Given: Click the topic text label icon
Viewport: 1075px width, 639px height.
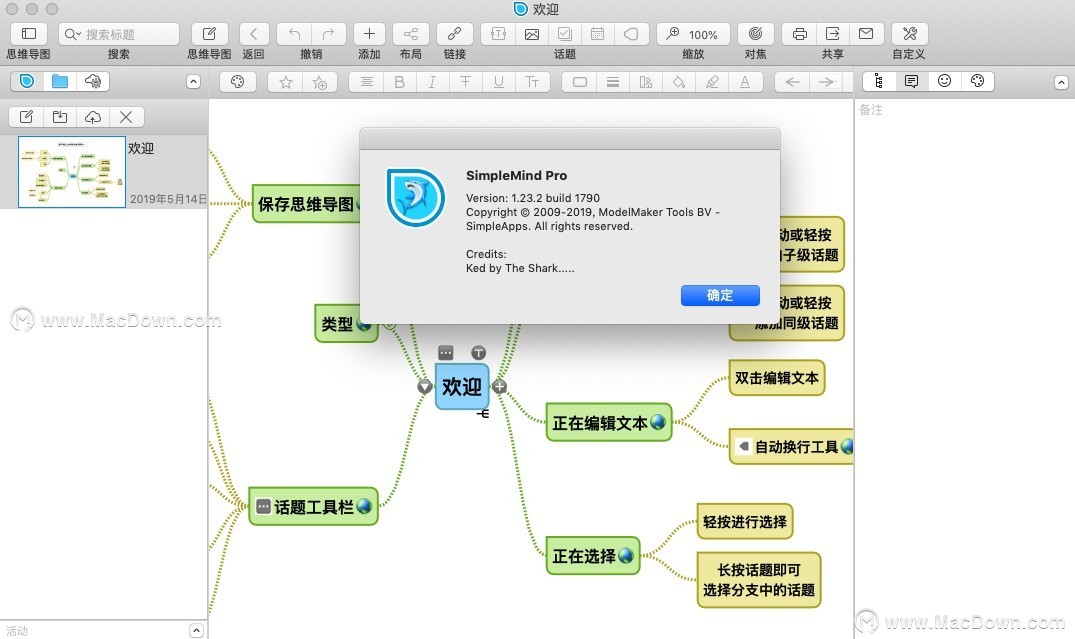Looking at the screenshot, I should point(498,34).
